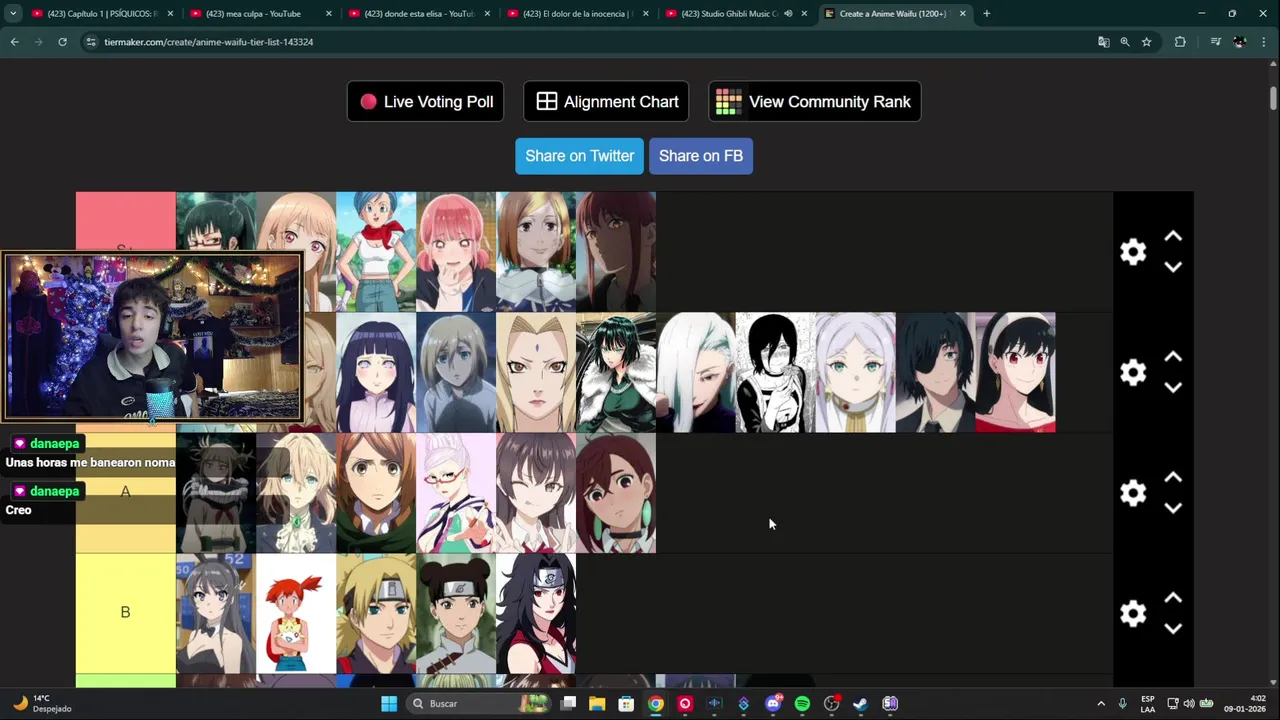This screenshot has width=1280, height=720.
Task: Open Microsoft Store from the taskbar
Action: pos(626,704)
